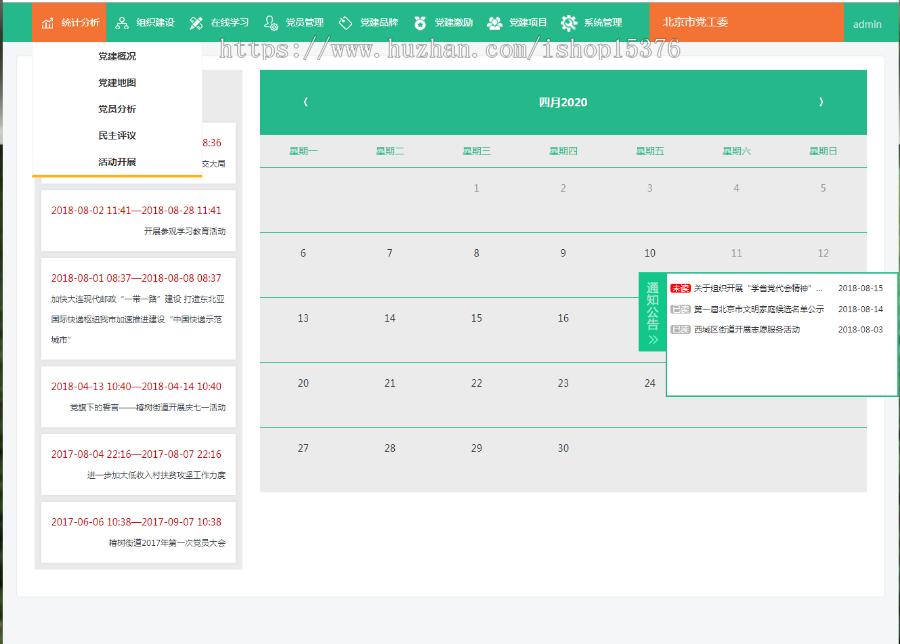Select 民主评议 from dropdown
Screen dimensions: 900x644
tap(117, 135)
